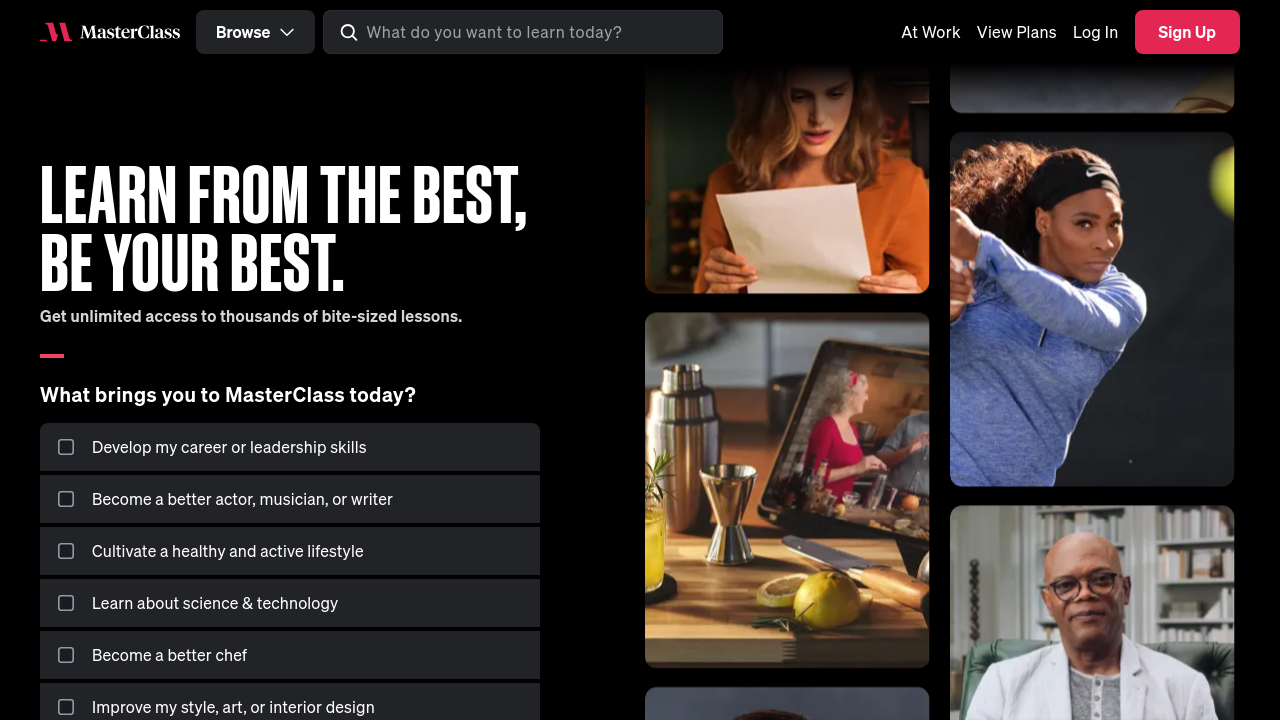Click the Log In link
This screenshot has height=720, width=1280.
tap(1095, 32)
